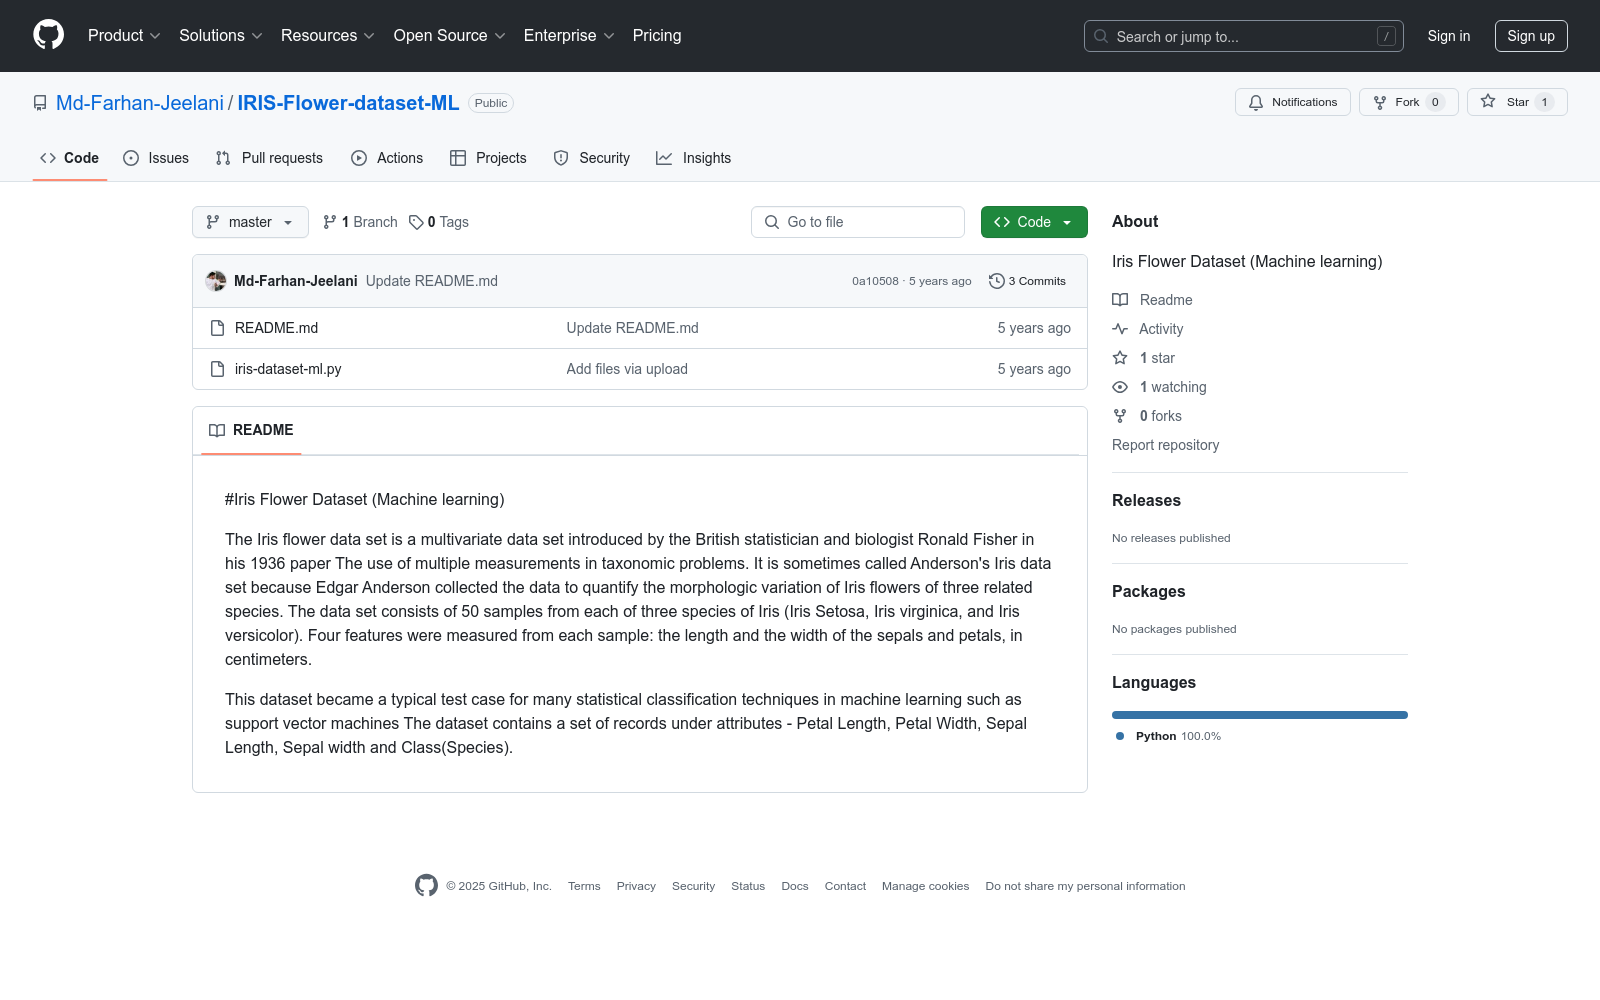The height and width of the screenshot is (1000, 1600).
Task: Focus the Search or jump to field
Action: [x=1244, y=36]
